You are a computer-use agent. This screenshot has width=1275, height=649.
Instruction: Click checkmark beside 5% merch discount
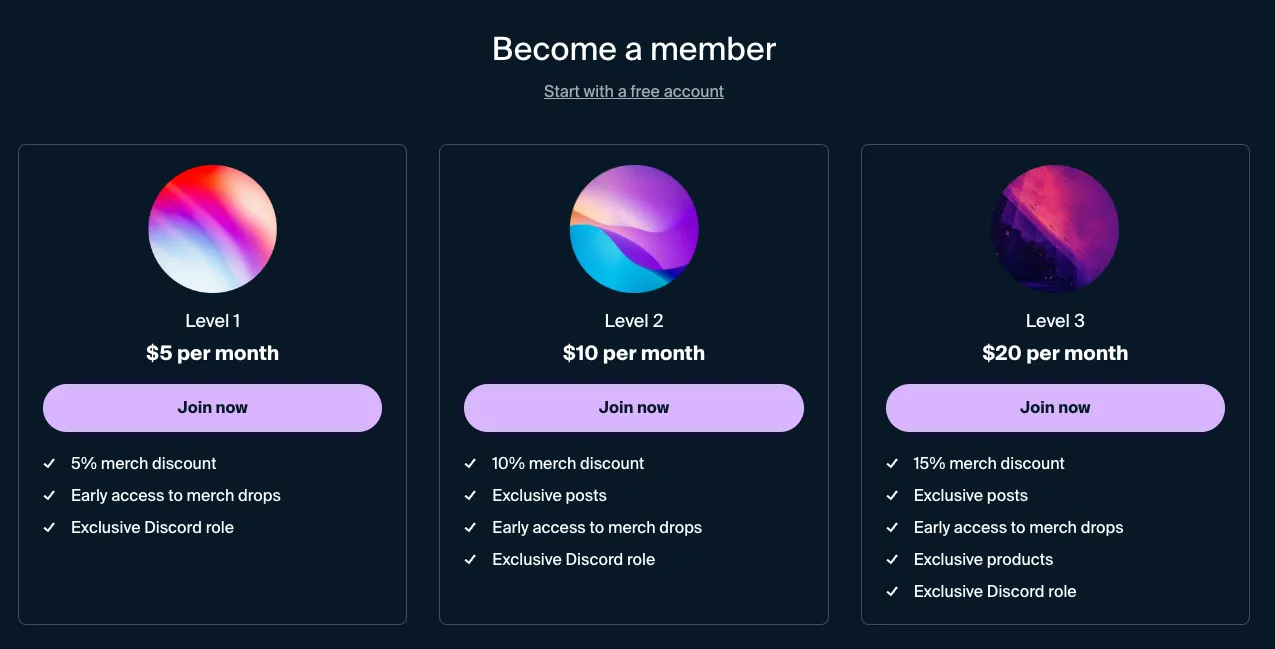click(49, 464)
